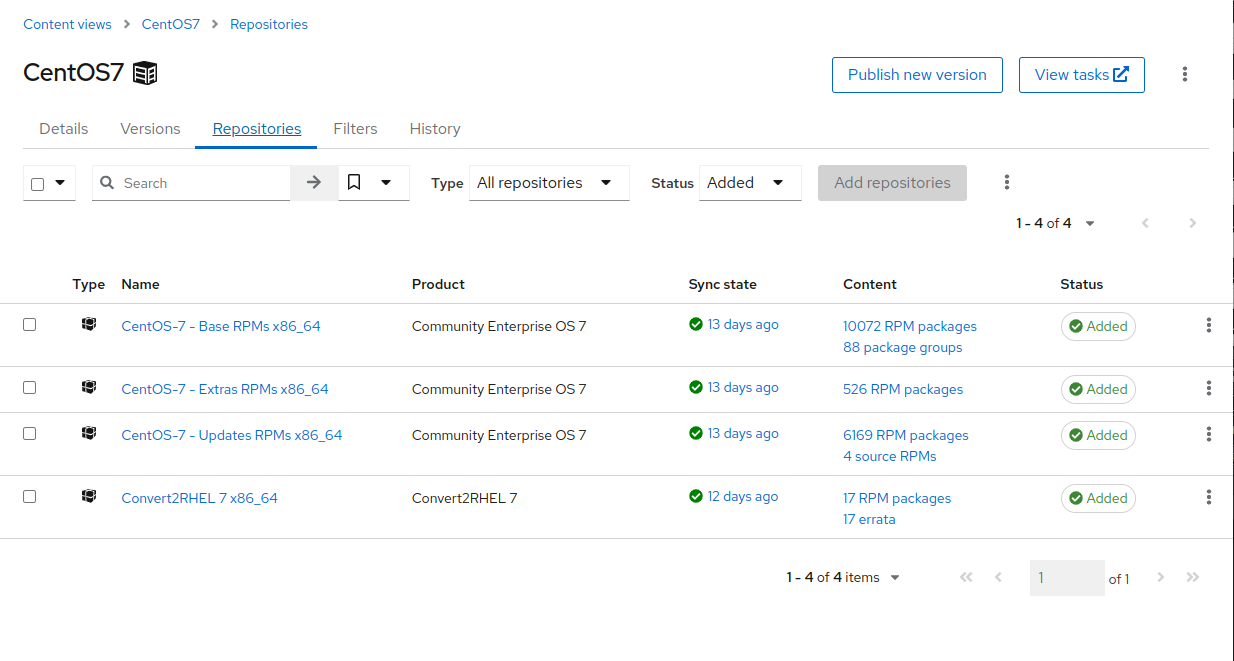Open row actions for CentOS-7 Updates RPMs

coord(1209,434)
